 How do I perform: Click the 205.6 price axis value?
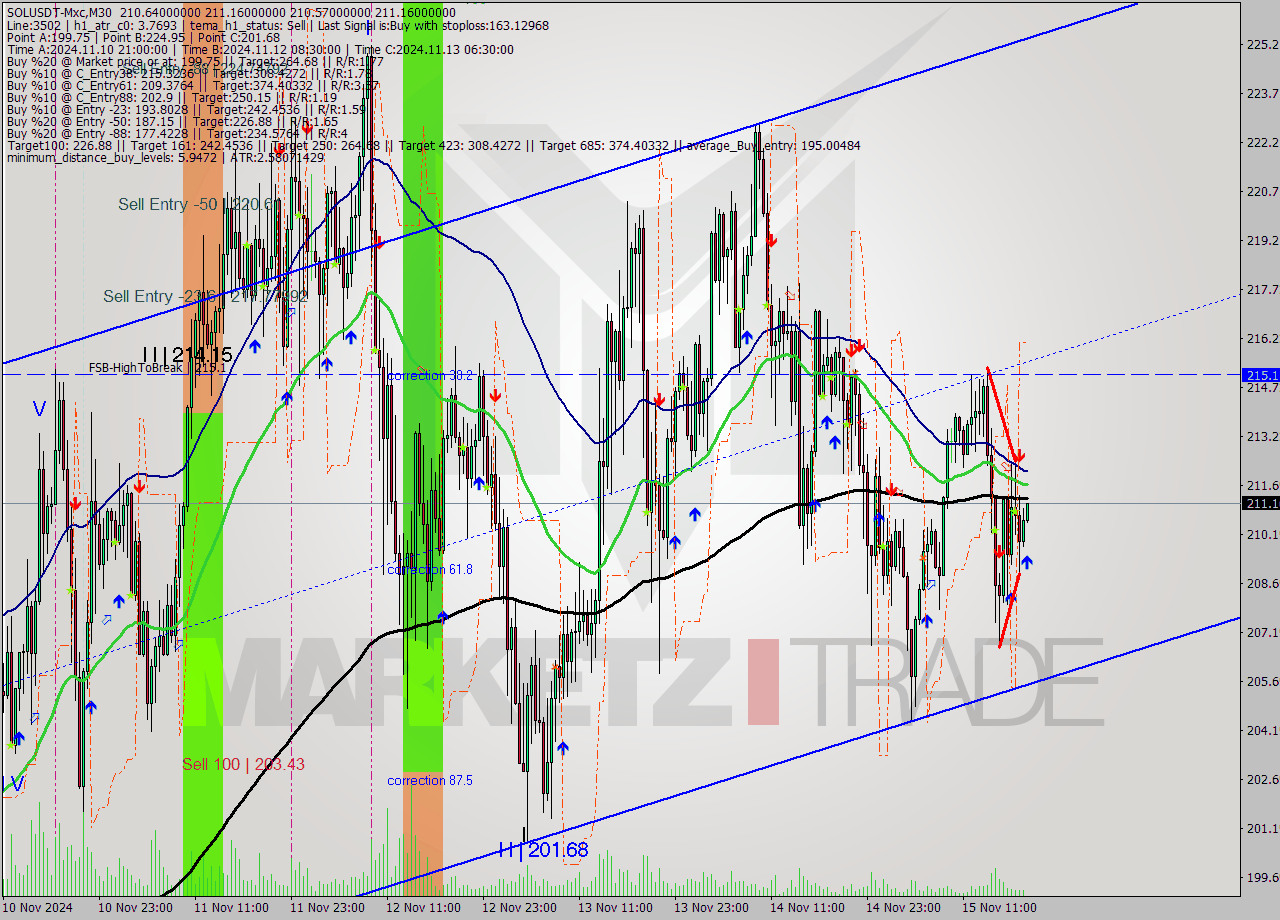click(1262, 682)
